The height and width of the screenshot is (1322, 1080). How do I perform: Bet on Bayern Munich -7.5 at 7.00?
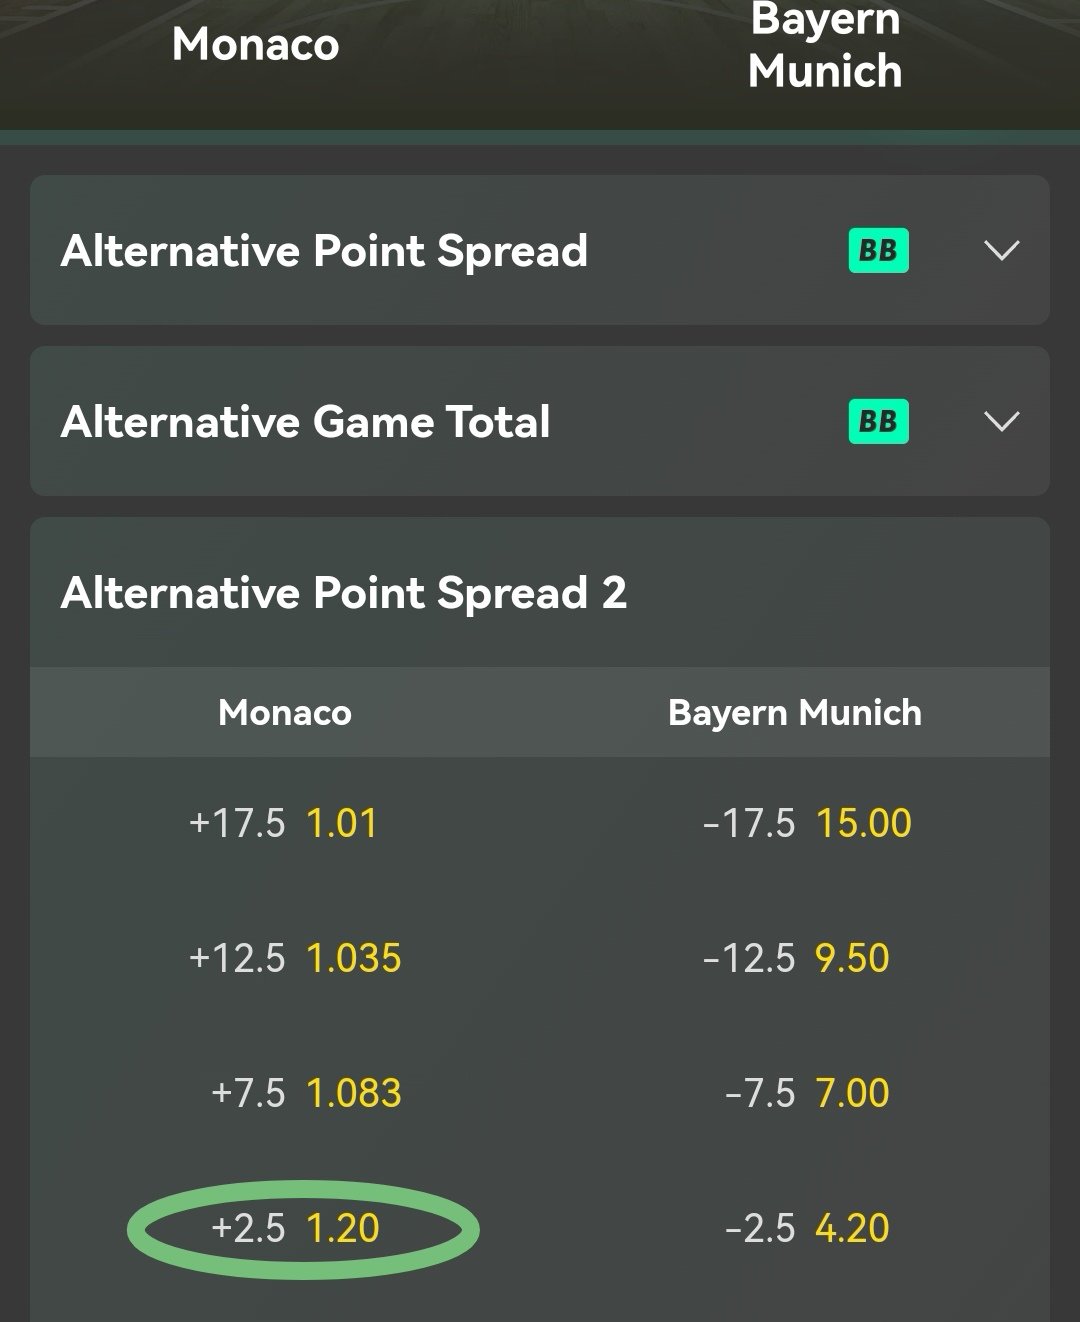[806, 1093]
